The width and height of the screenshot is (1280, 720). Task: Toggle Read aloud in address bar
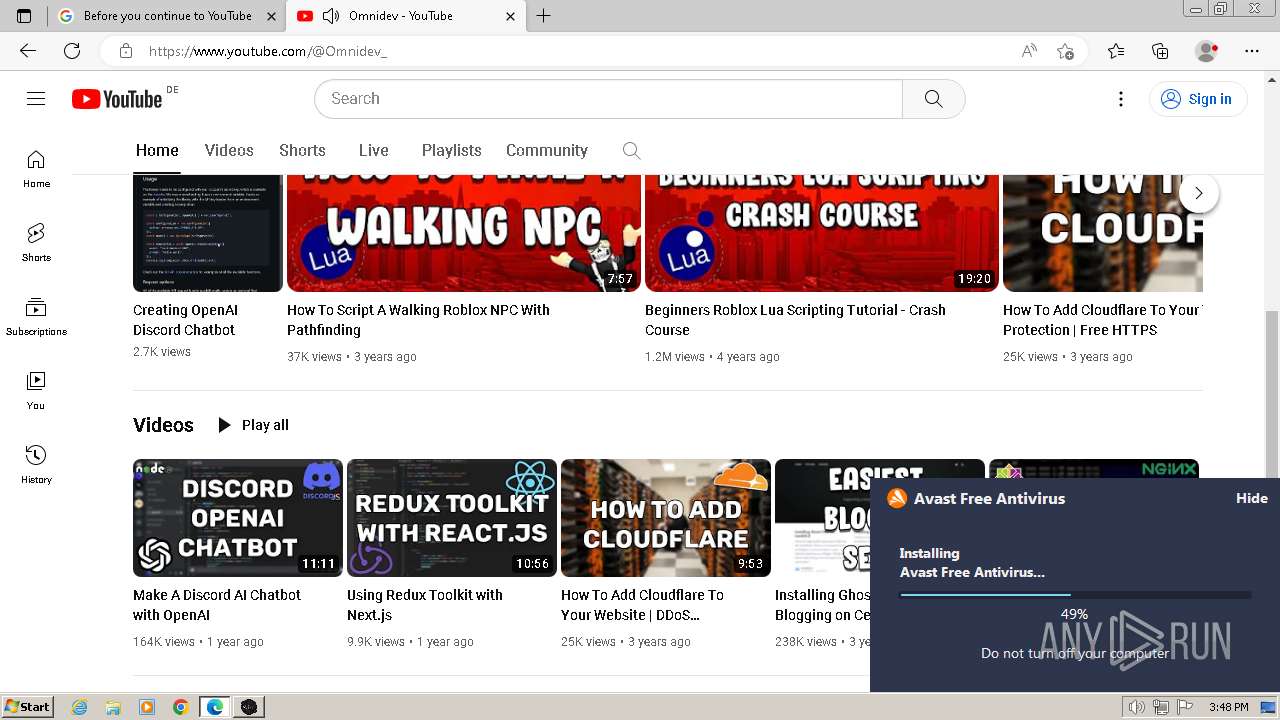[1029, 51]
